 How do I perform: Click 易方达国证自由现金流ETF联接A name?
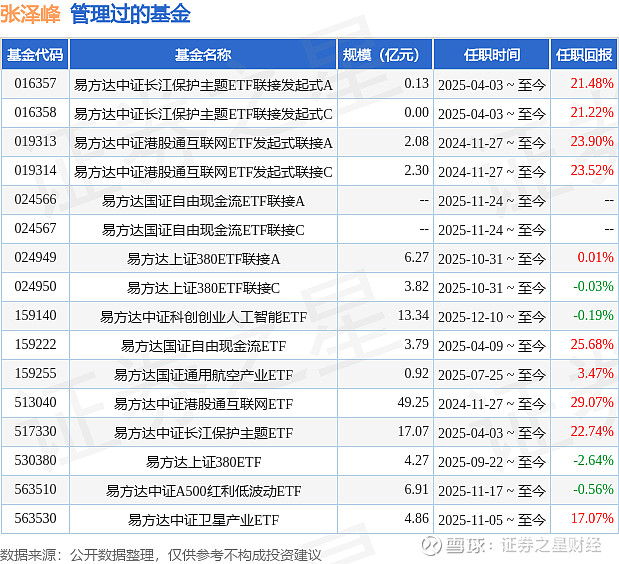tap(203, 201)
